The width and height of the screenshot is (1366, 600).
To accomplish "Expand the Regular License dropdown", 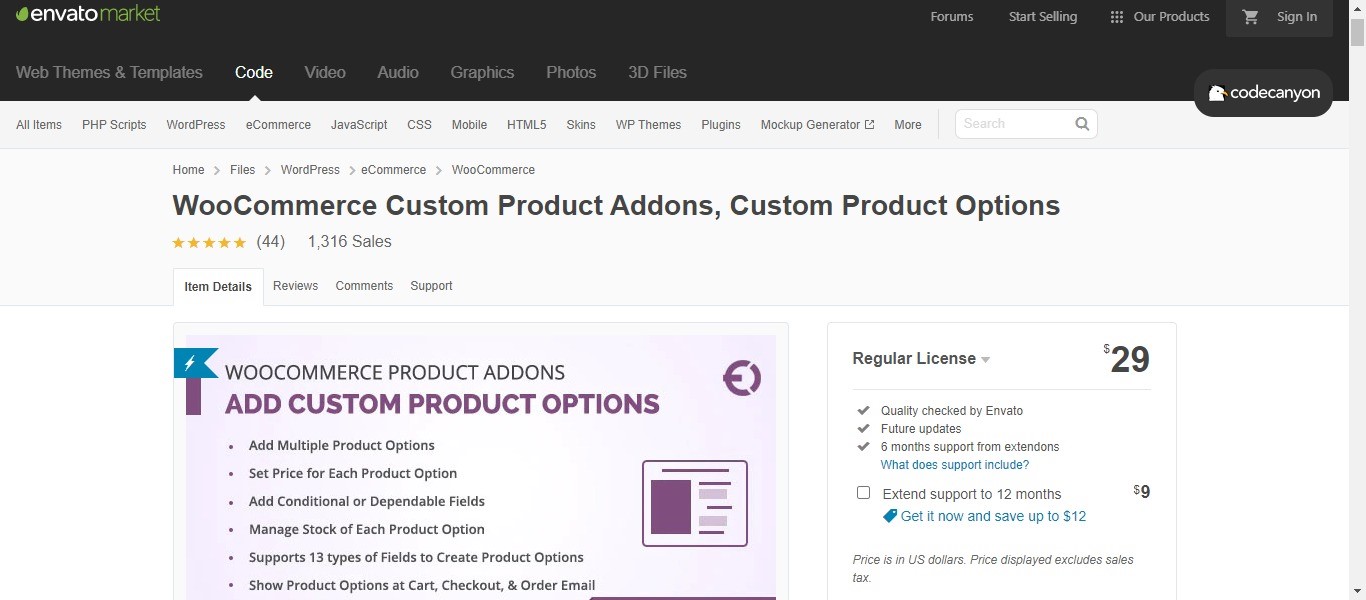I will [986, 360].
